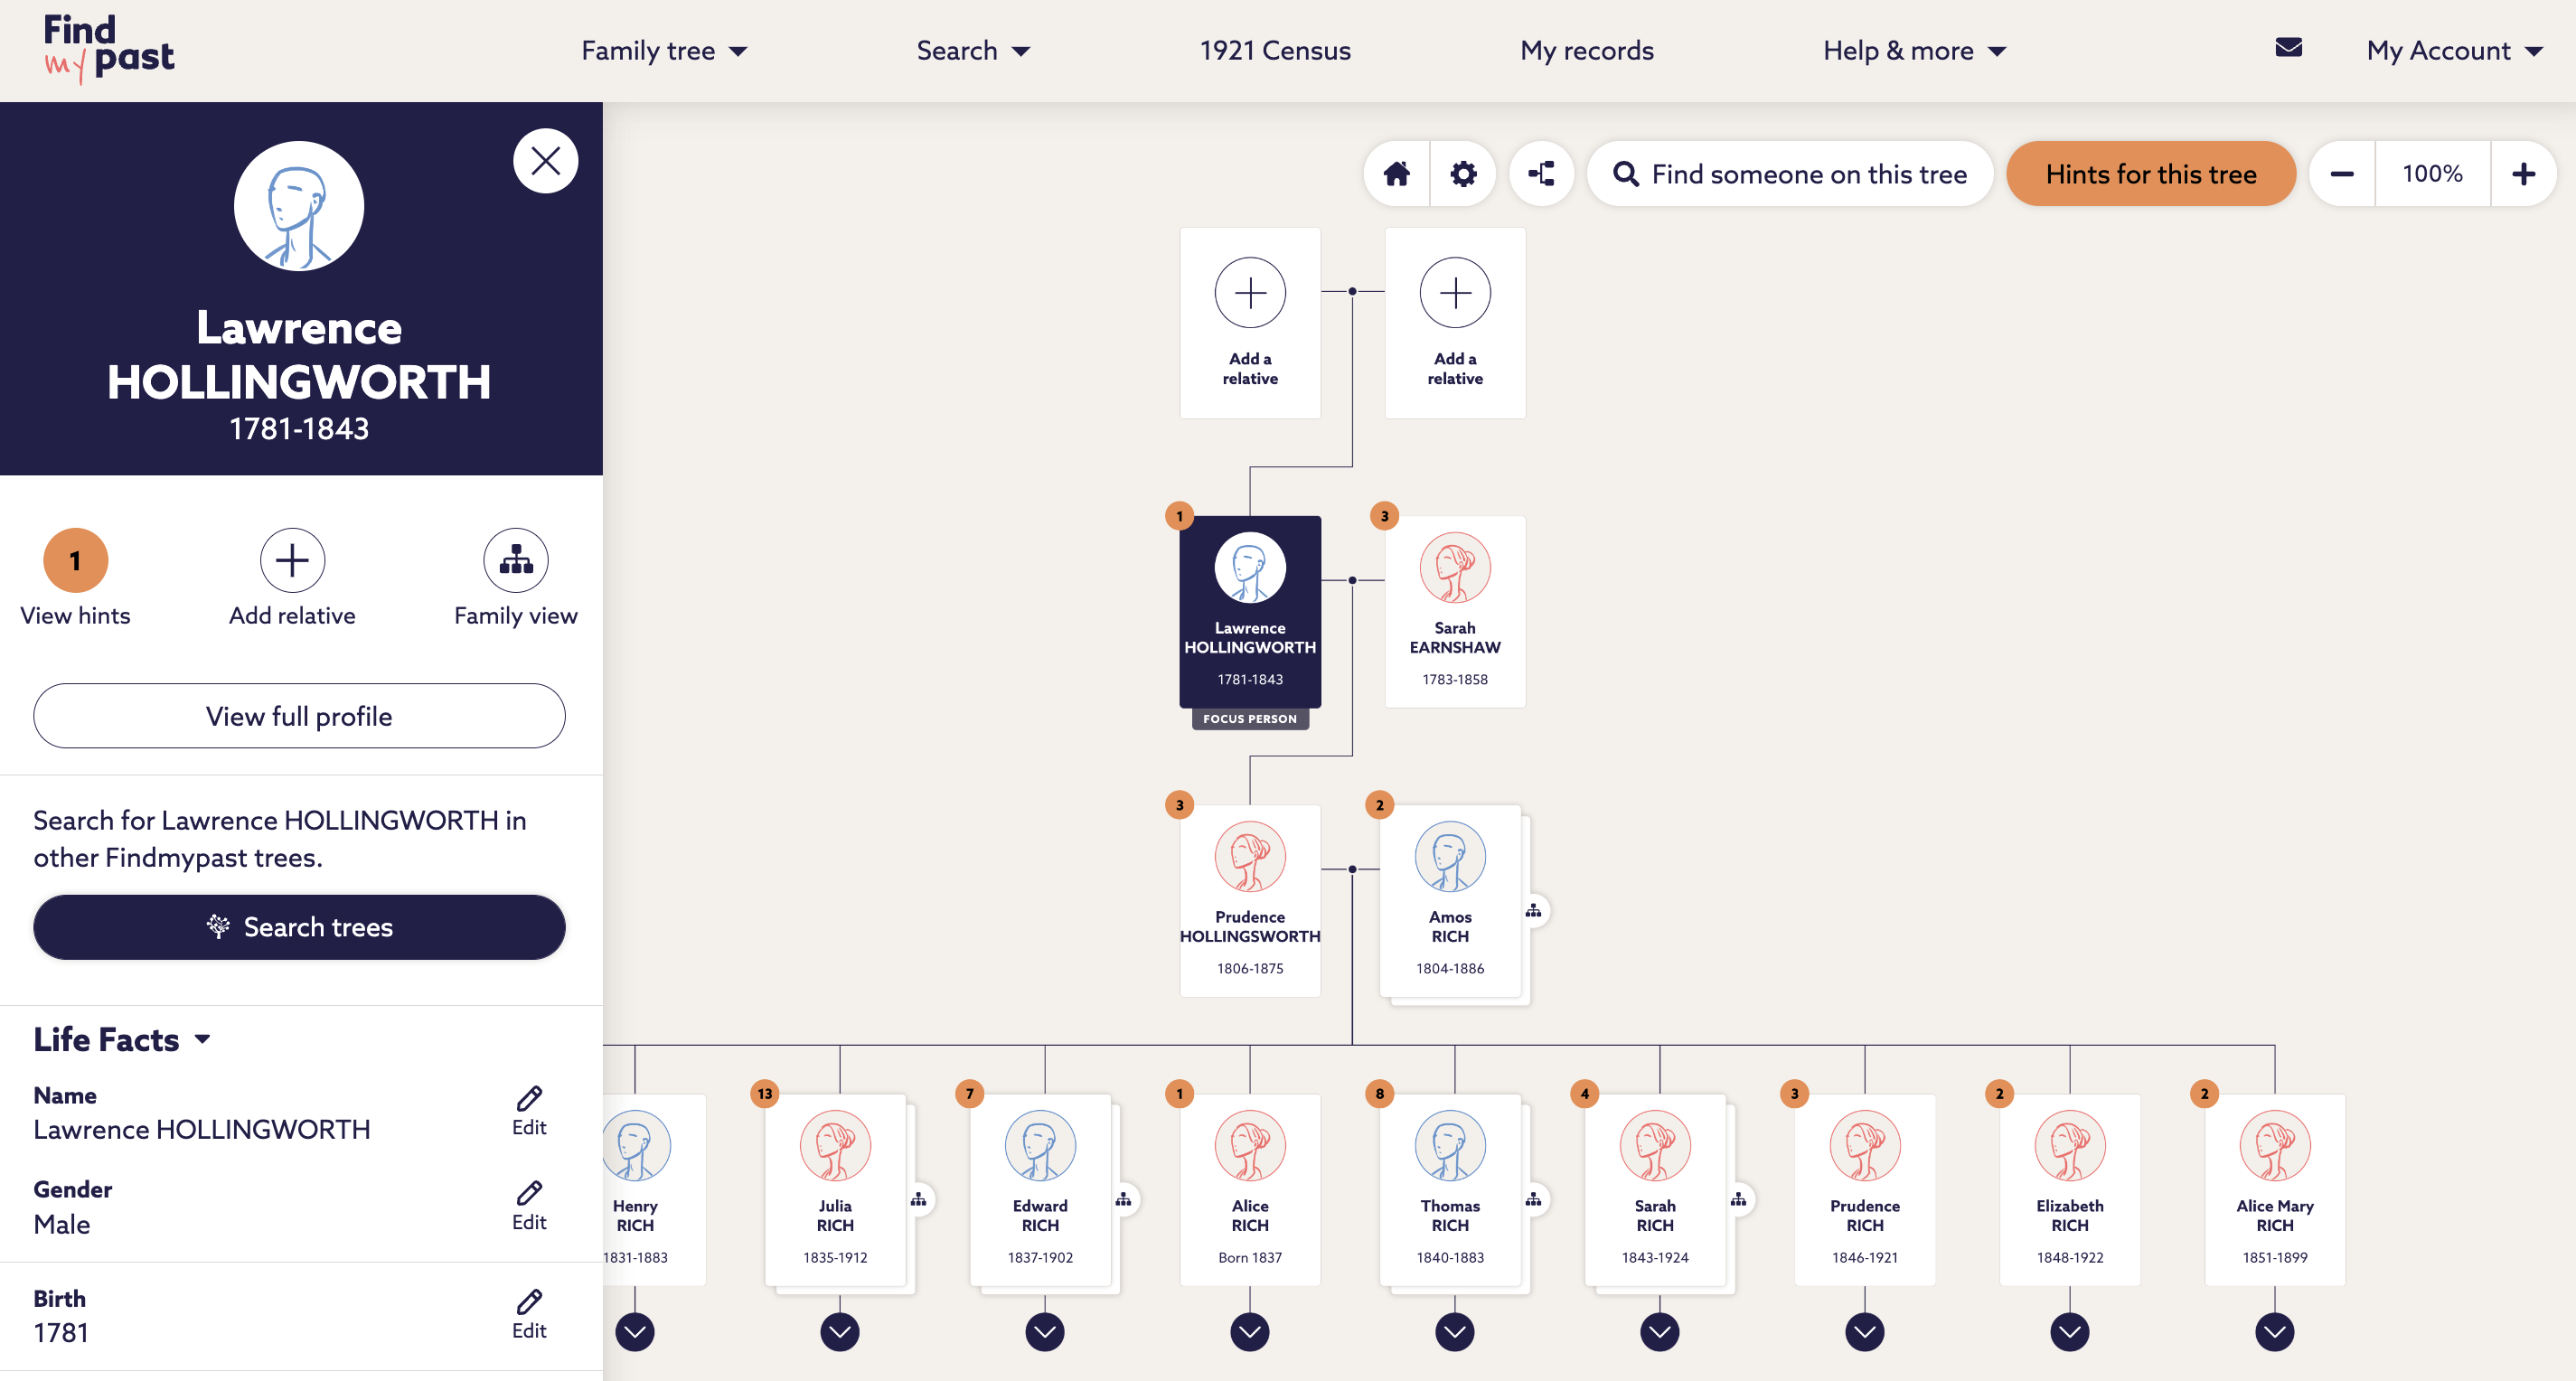Open the Family tree menu
The image size is (2576, 1381).
[664, 51]
